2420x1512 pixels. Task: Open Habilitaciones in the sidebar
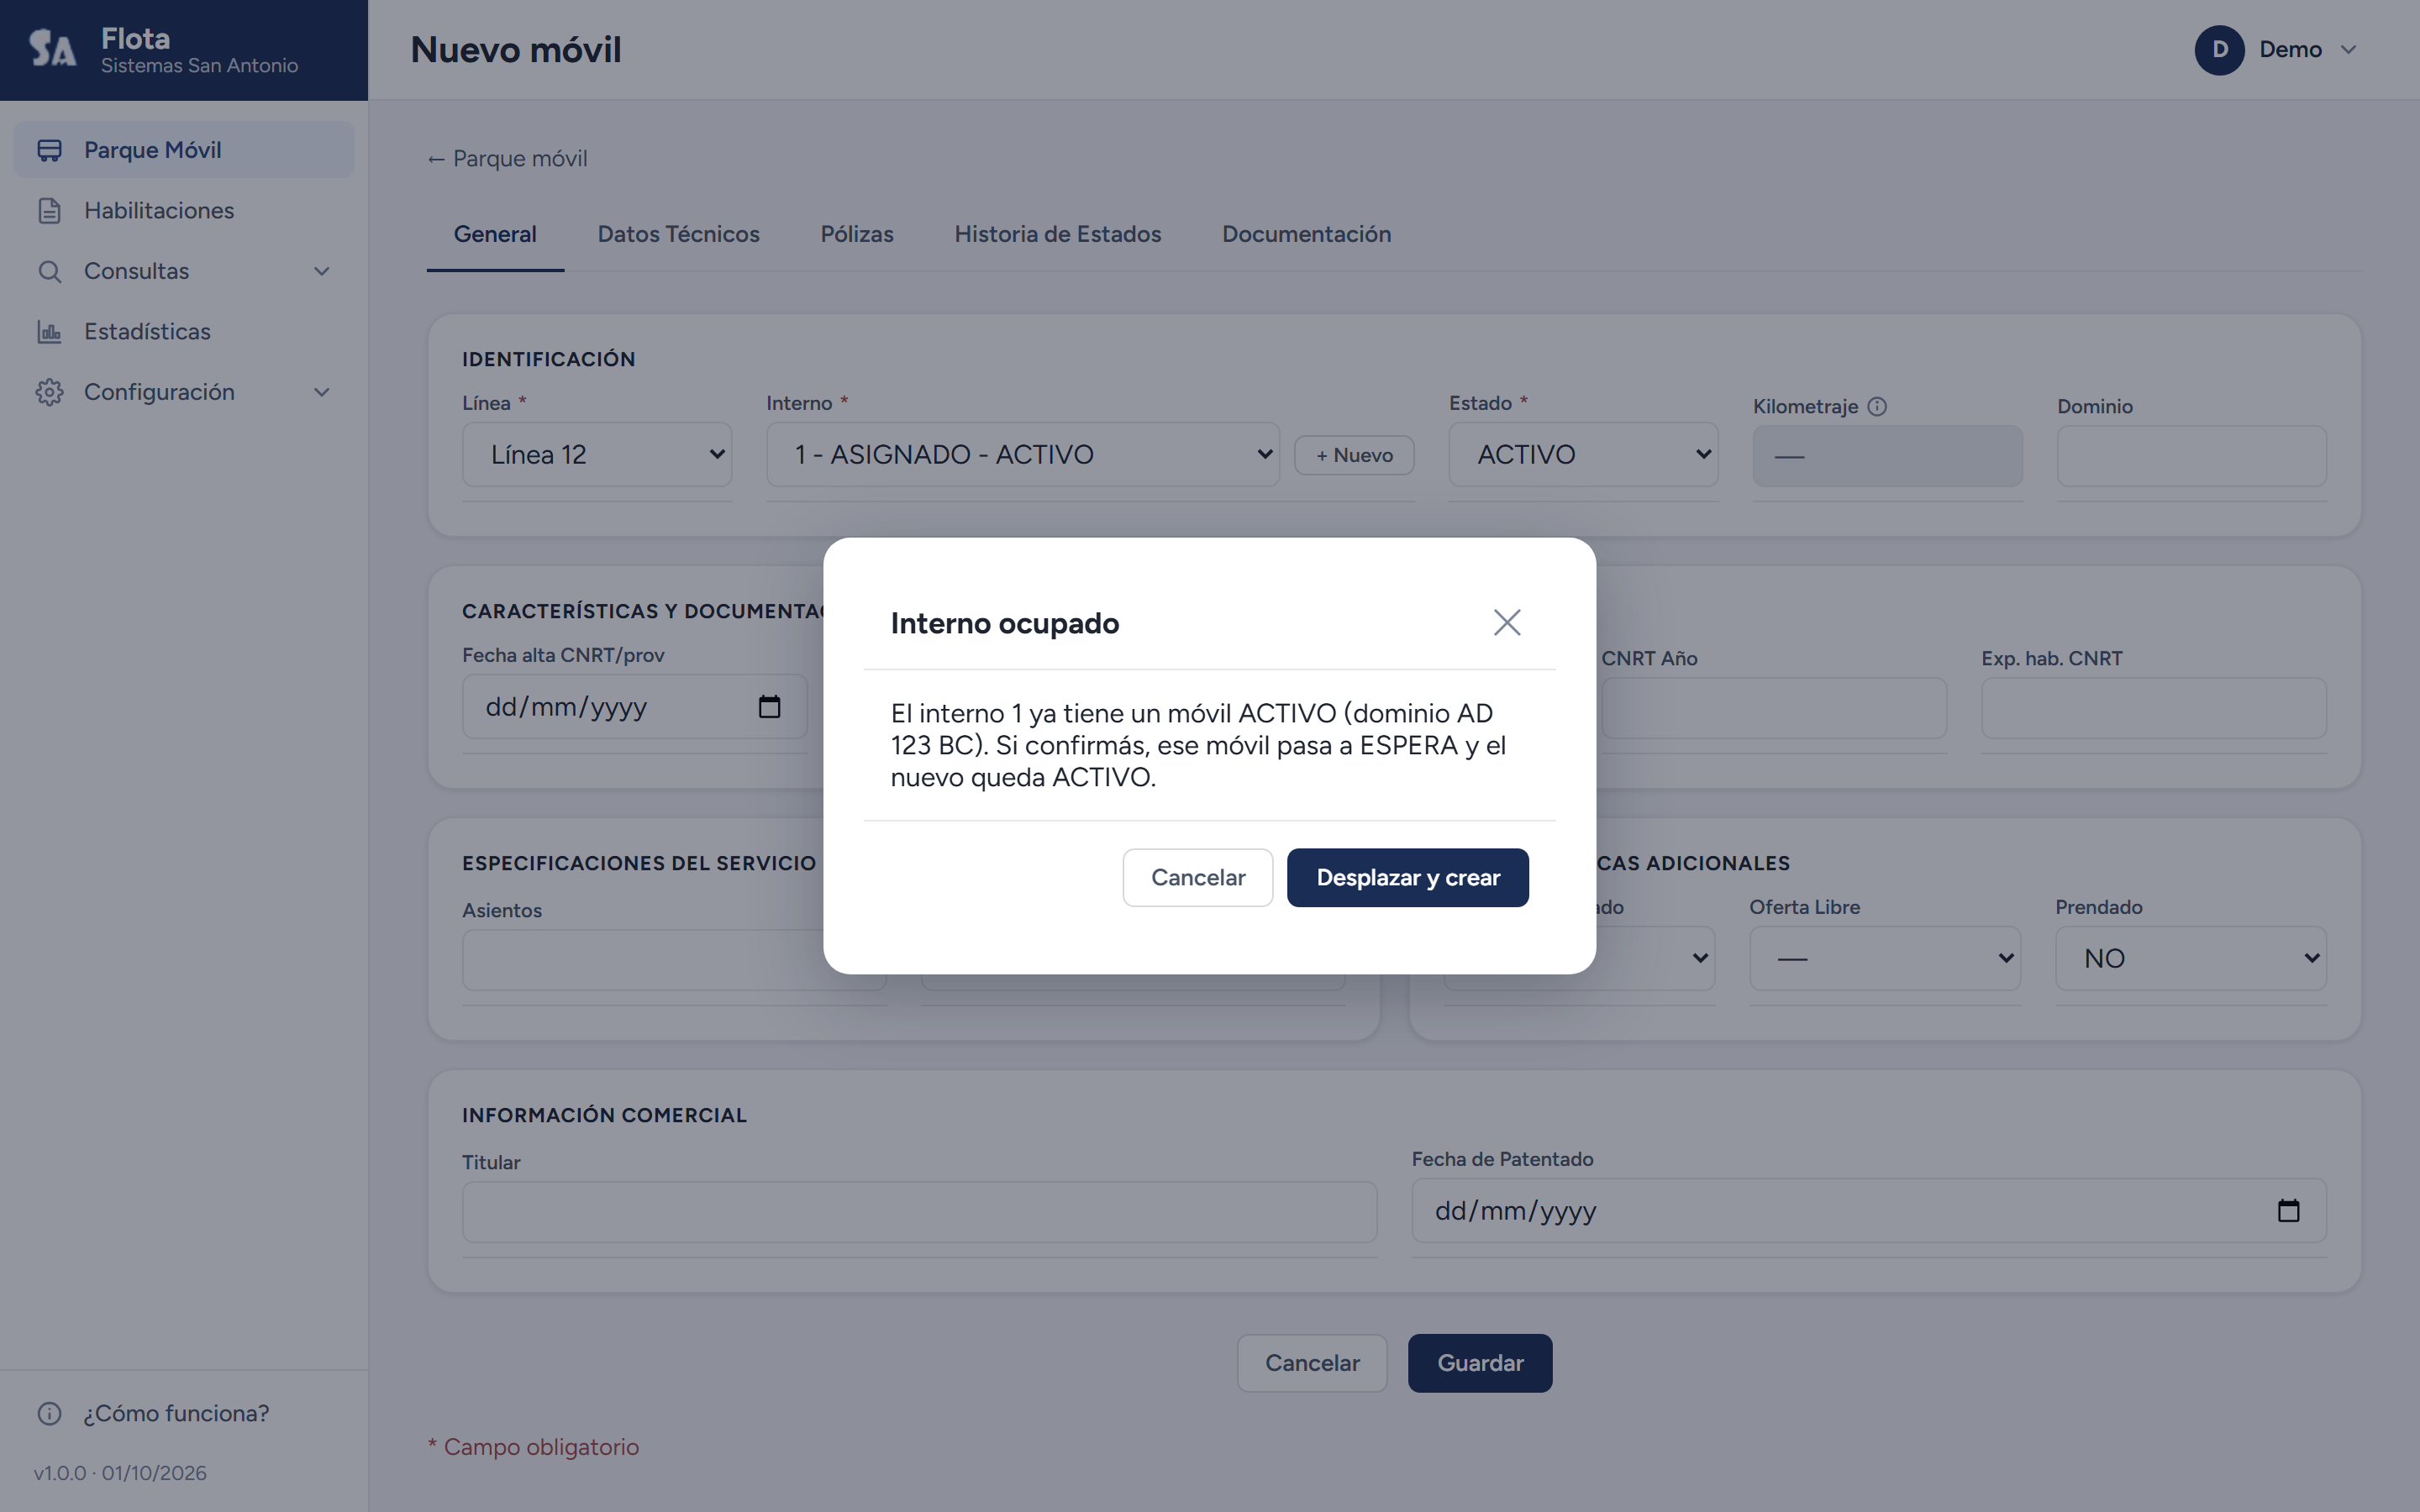pos(184,211)
